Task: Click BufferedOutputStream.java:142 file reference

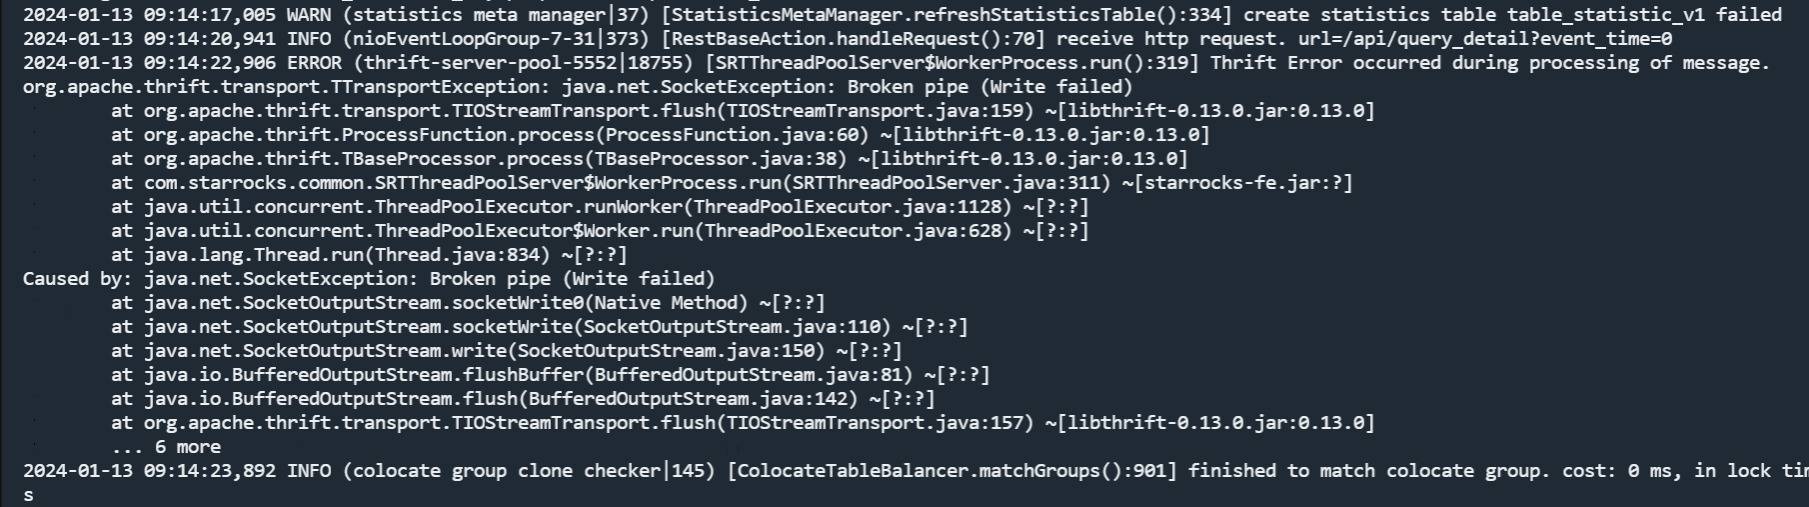Action: 688,399
